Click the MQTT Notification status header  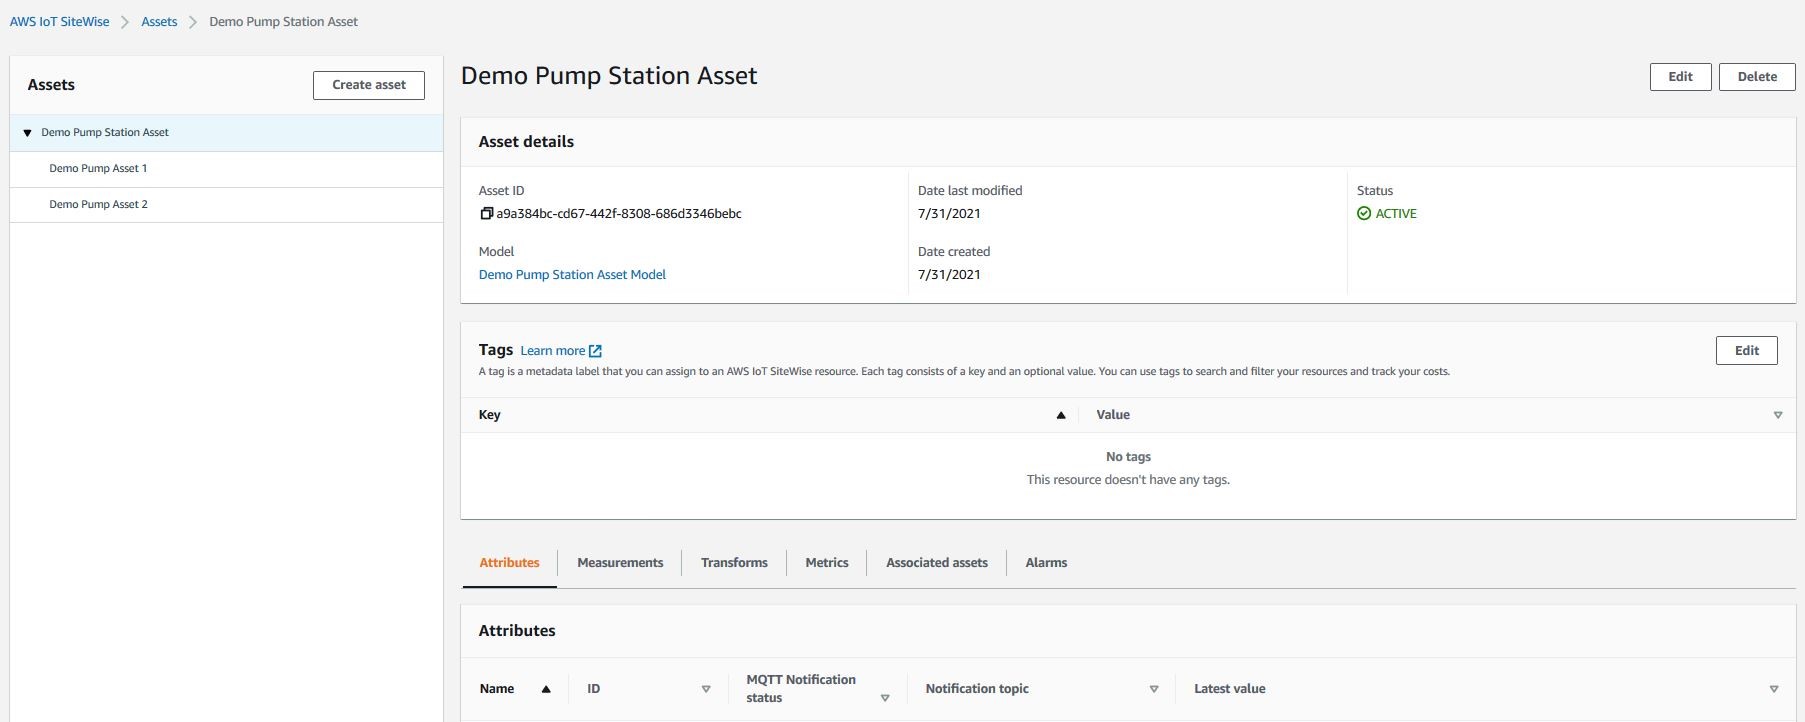click(801, 689)
